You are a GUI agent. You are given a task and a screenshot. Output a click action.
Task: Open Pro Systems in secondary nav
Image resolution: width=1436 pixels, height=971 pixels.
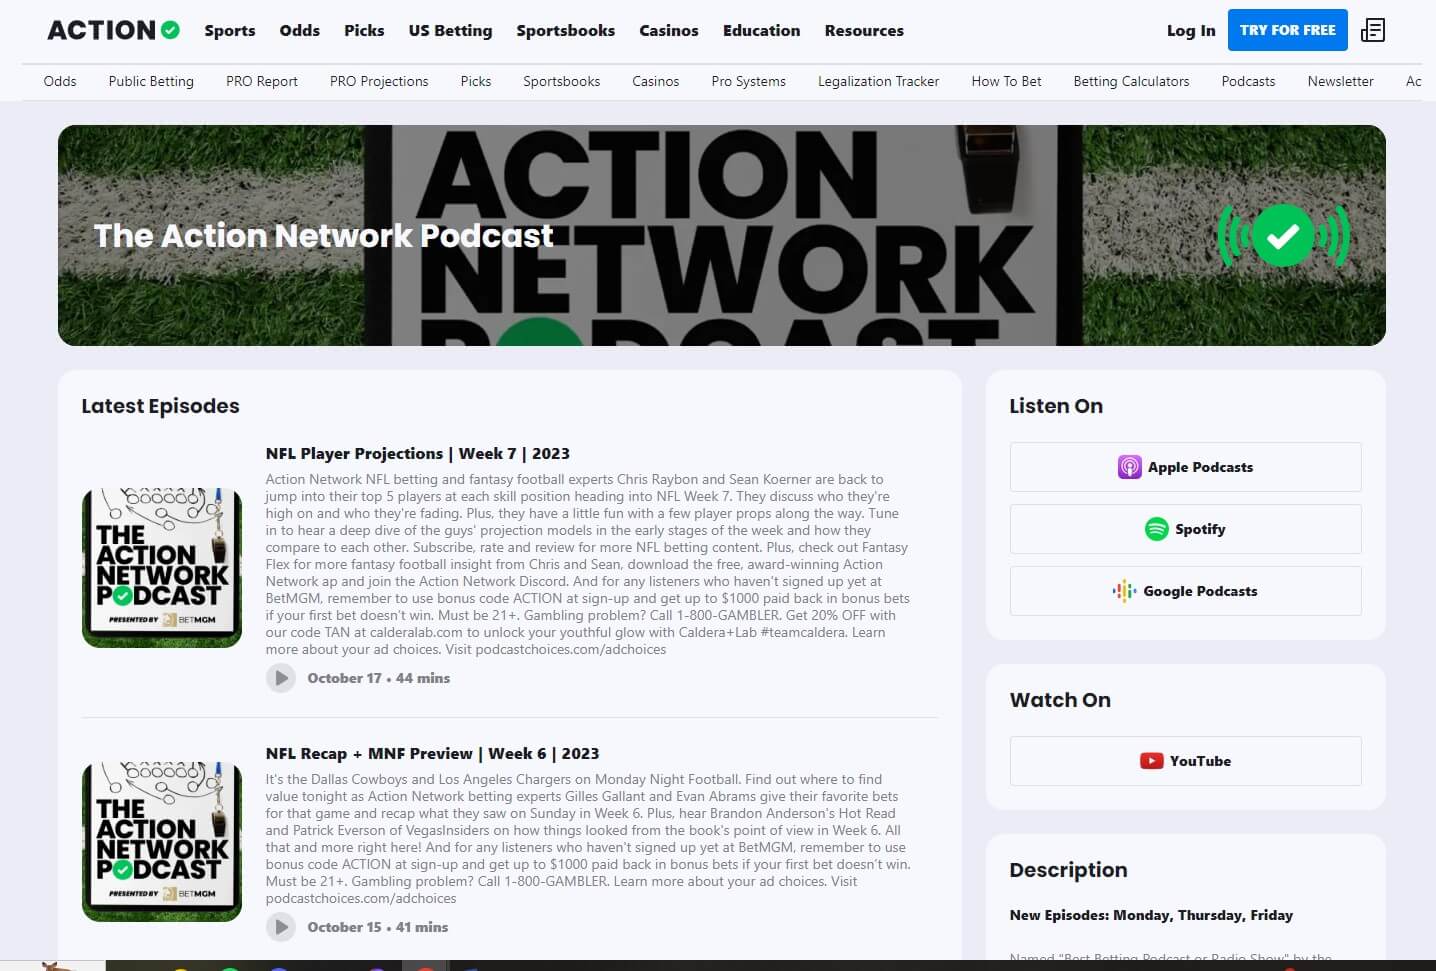749,81
